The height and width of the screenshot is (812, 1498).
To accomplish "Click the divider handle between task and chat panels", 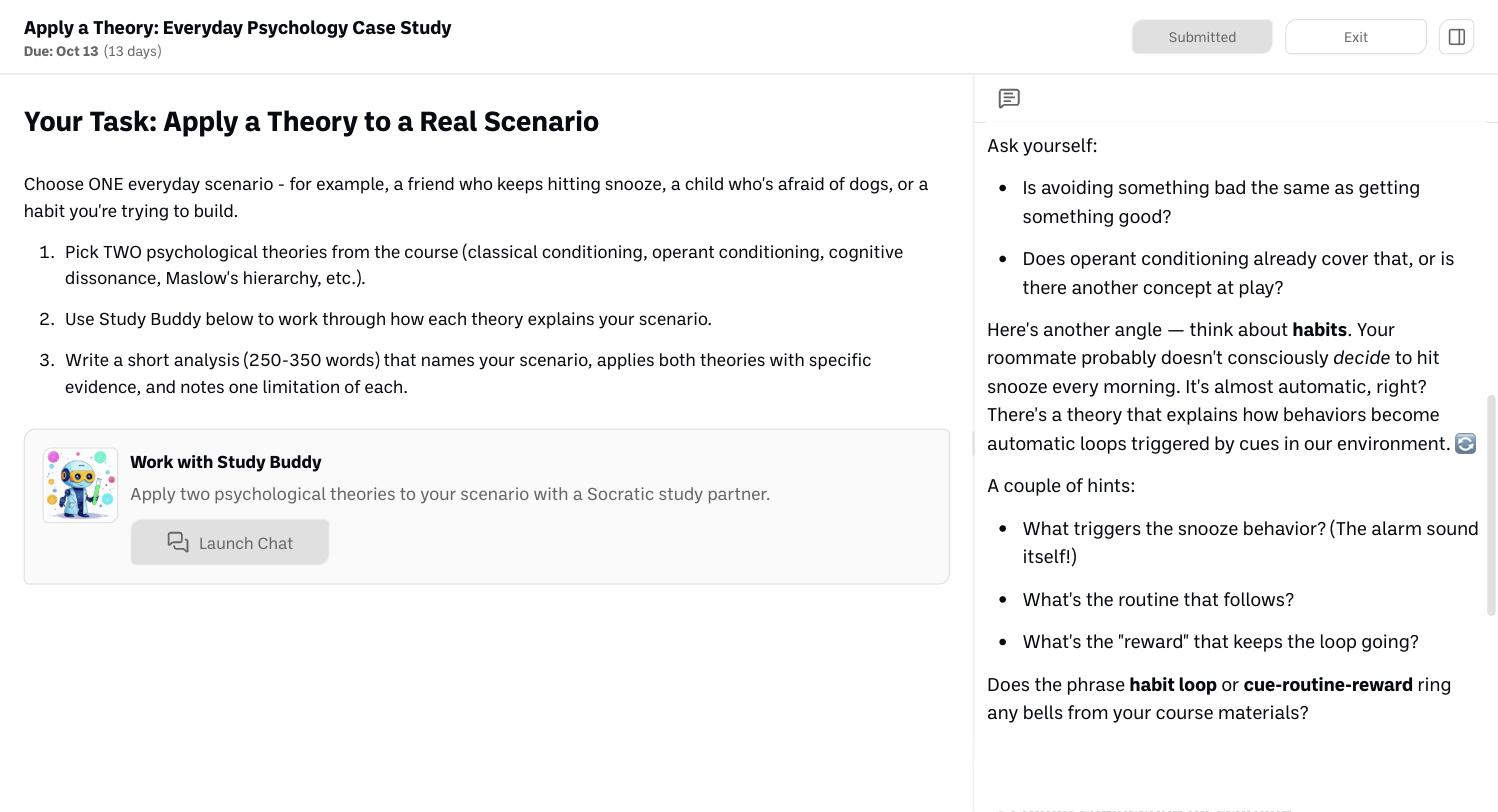I will click(x=974, y=443).
